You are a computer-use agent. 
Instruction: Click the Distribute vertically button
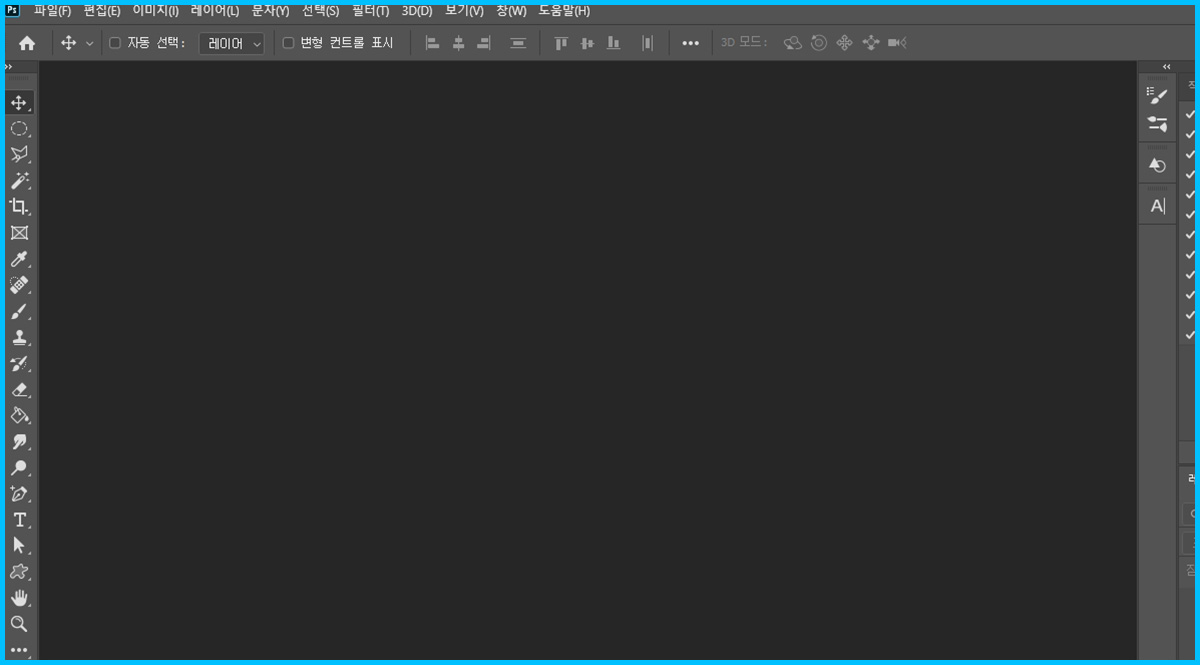[518, 43]
